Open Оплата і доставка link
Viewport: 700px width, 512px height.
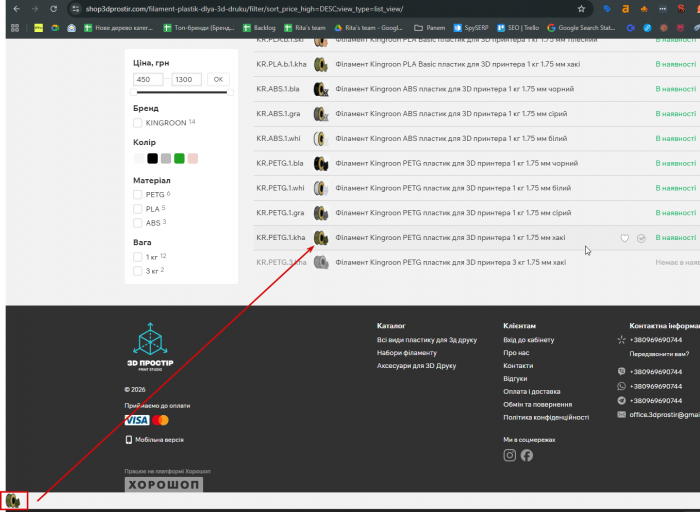(x=532, y=392)
